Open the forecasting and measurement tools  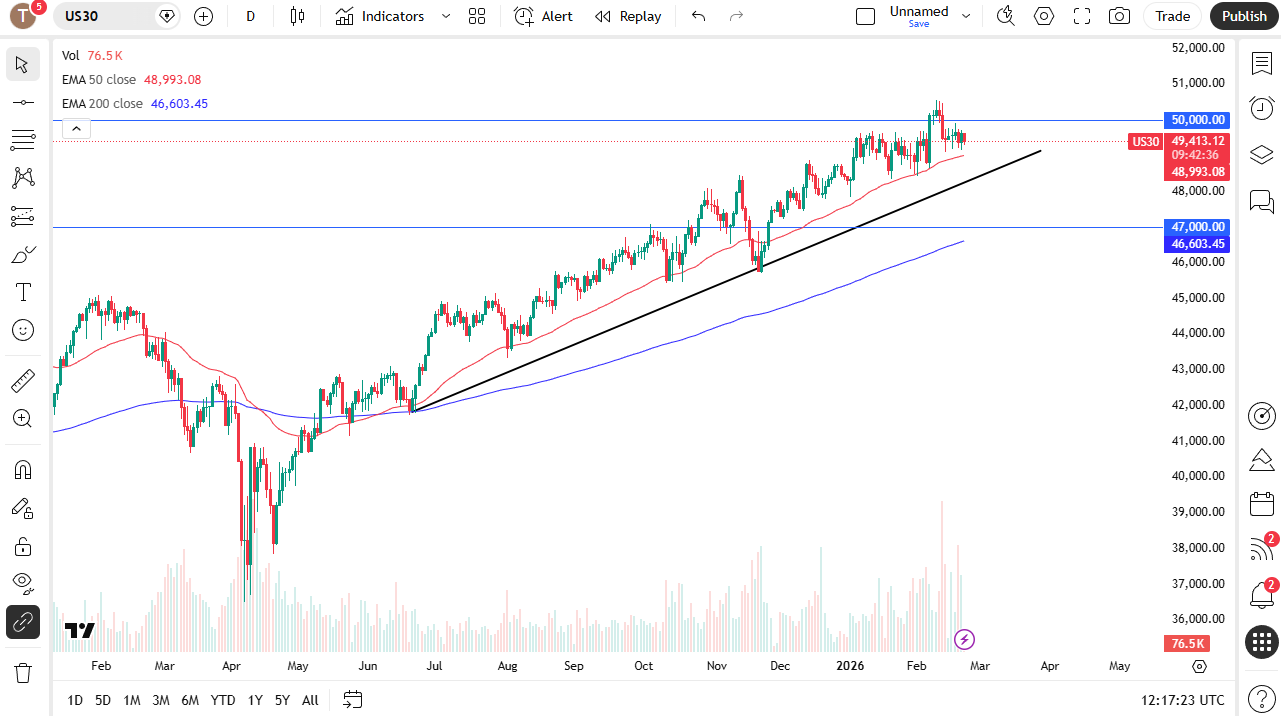[x=22, y=216]
